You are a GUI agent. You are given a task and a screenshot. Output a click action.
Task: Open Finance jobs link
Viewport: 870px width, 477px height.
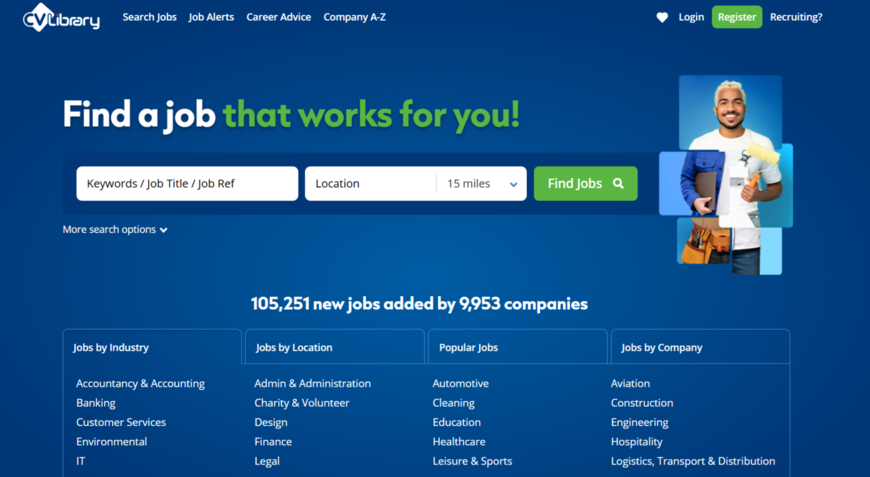[273, 442]
